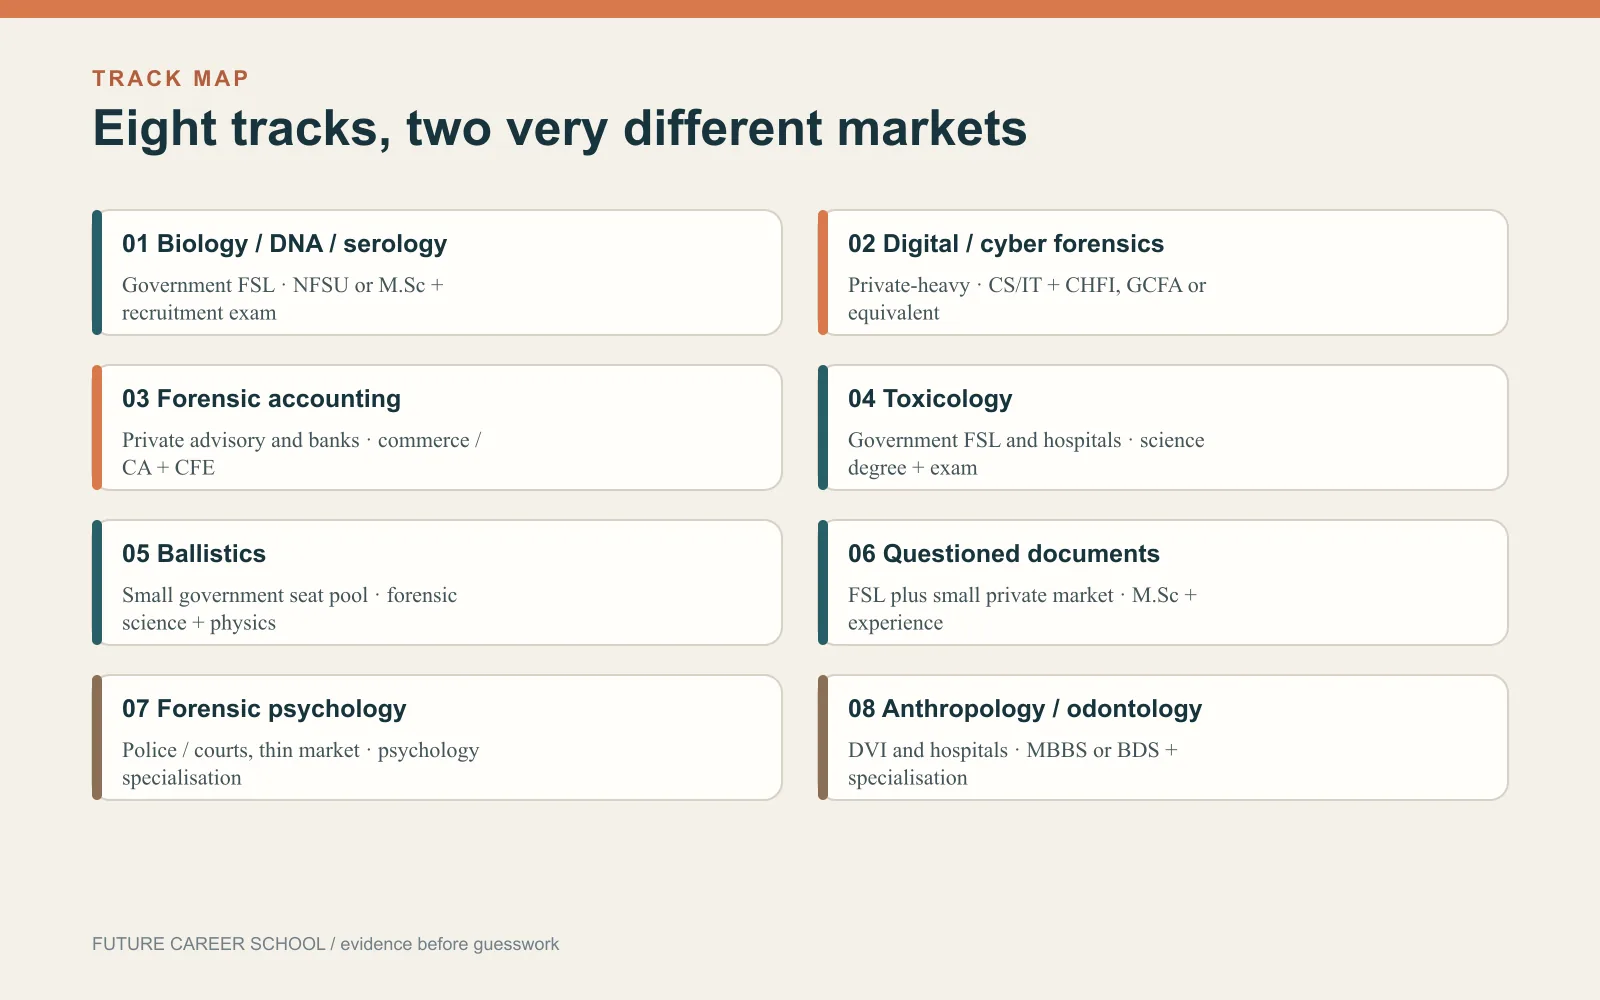1600x1000 pixels.
Task: Select the 'Government FSL · NFSU or M.Sc + recruitment exam' description
Action: pyautogui.click(x=283, y=299)
